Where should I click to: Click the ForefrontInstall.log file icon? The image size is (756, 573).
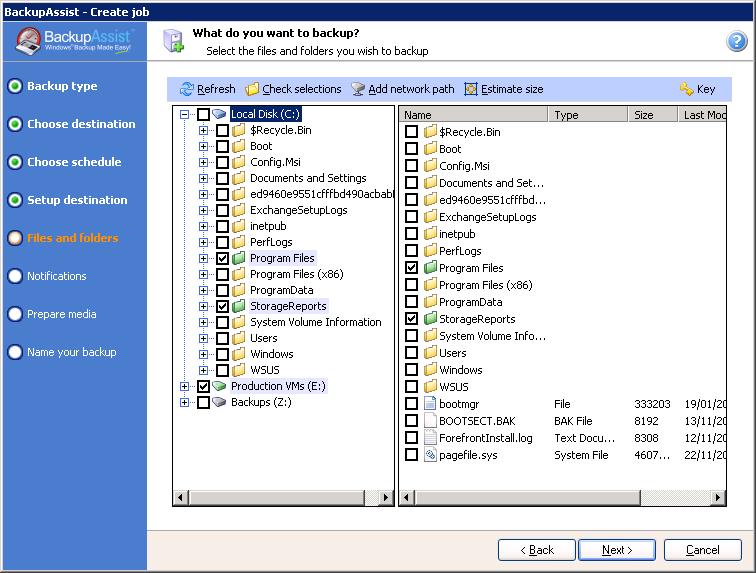pos(430,437)
